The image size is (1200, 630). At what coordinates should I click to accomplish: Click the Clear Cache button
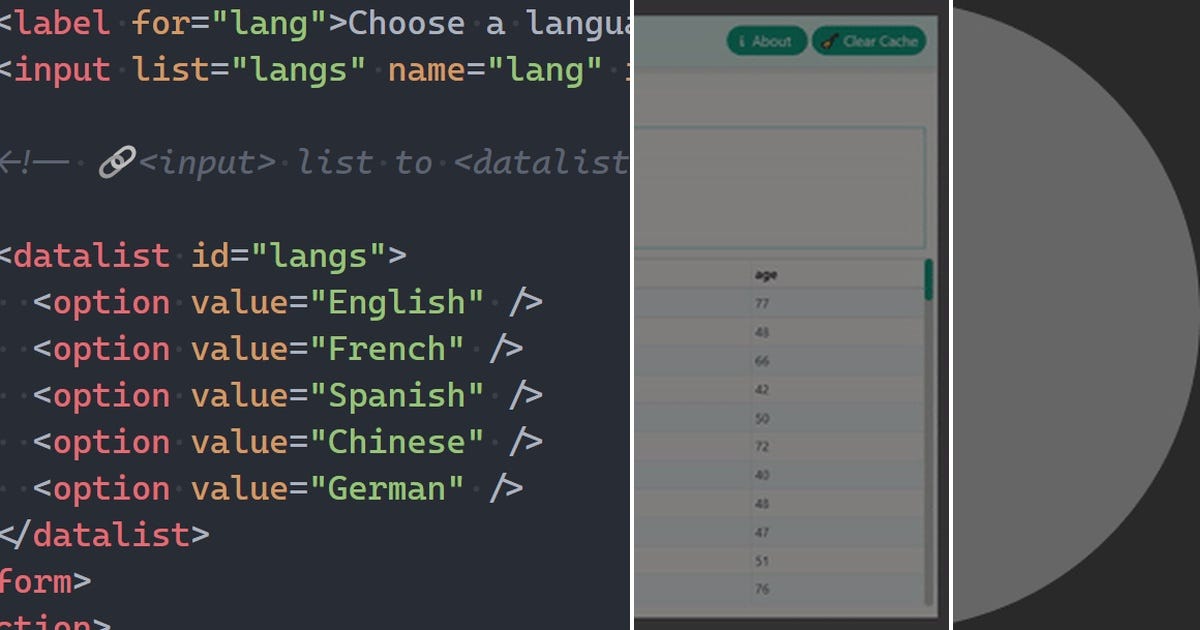pyautogui.click(x=870, y=41)
